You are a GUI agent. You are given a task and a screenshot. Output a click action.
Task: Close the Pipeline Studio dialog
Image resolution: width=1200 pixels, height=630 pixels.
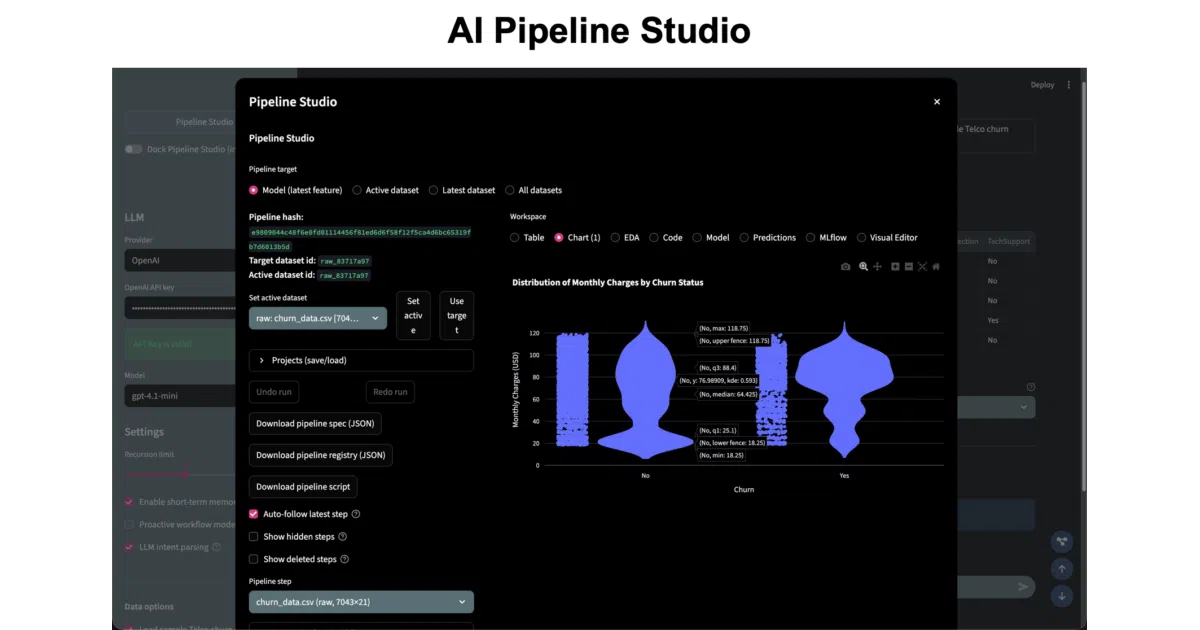pyautogui.click(x=937, y=102)
